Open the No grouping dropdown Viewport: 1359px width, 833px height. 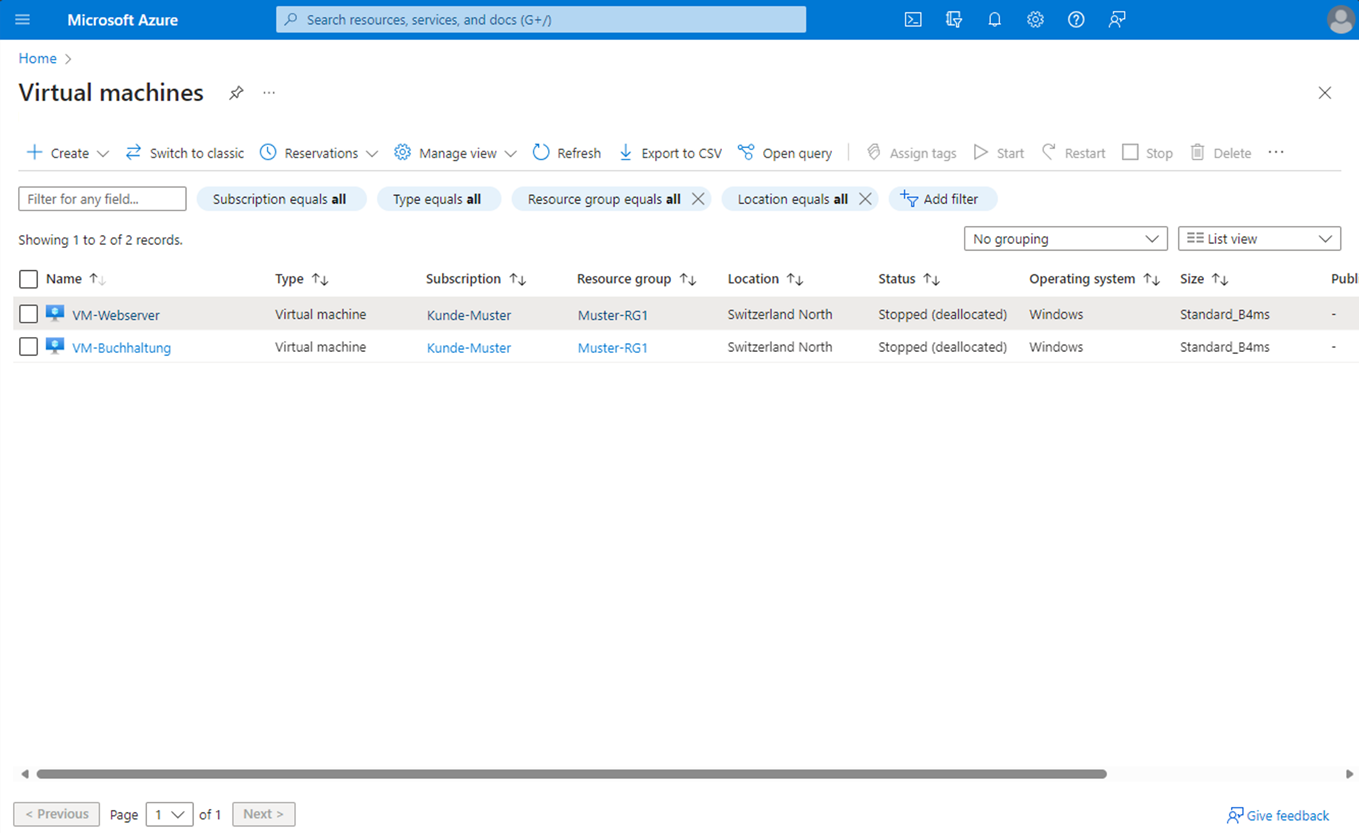click(1065, 239)
